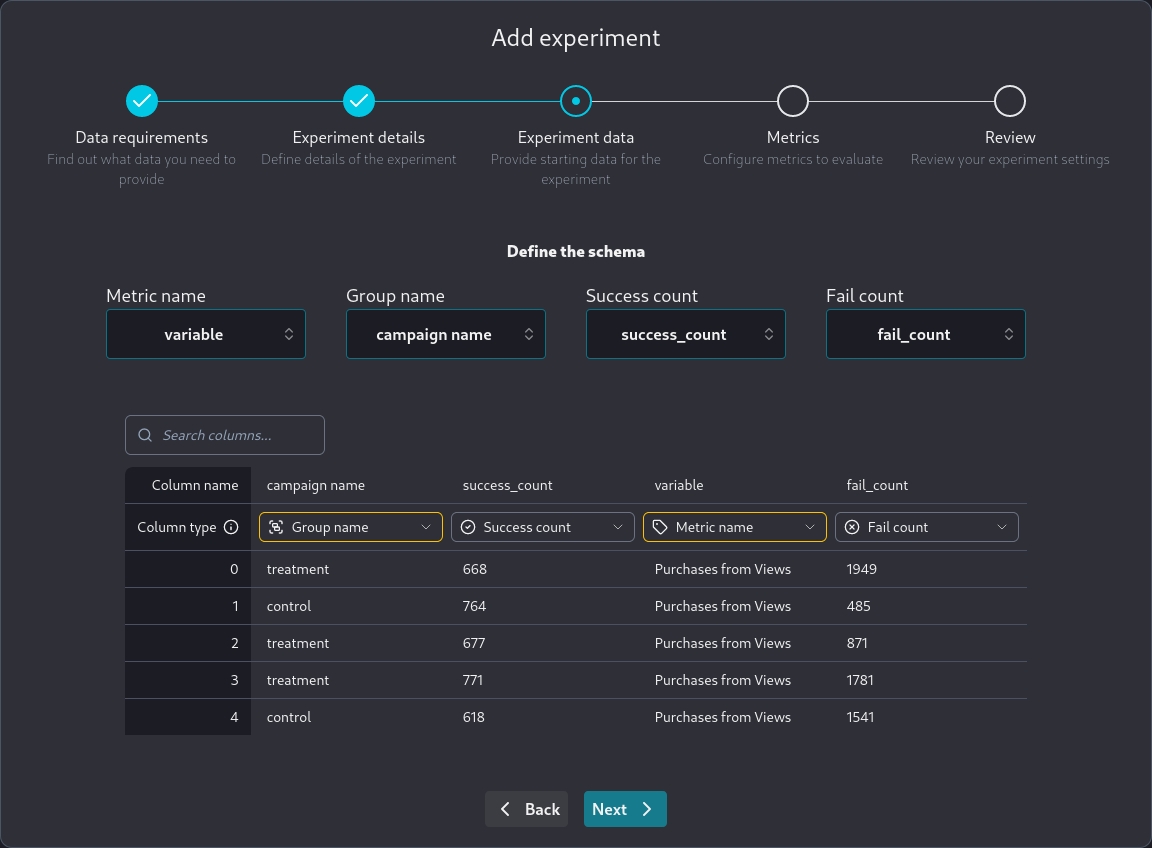Screen dimensions: 1152x848
Task: Click the Group name scan icon
Action: coord(276,527)
